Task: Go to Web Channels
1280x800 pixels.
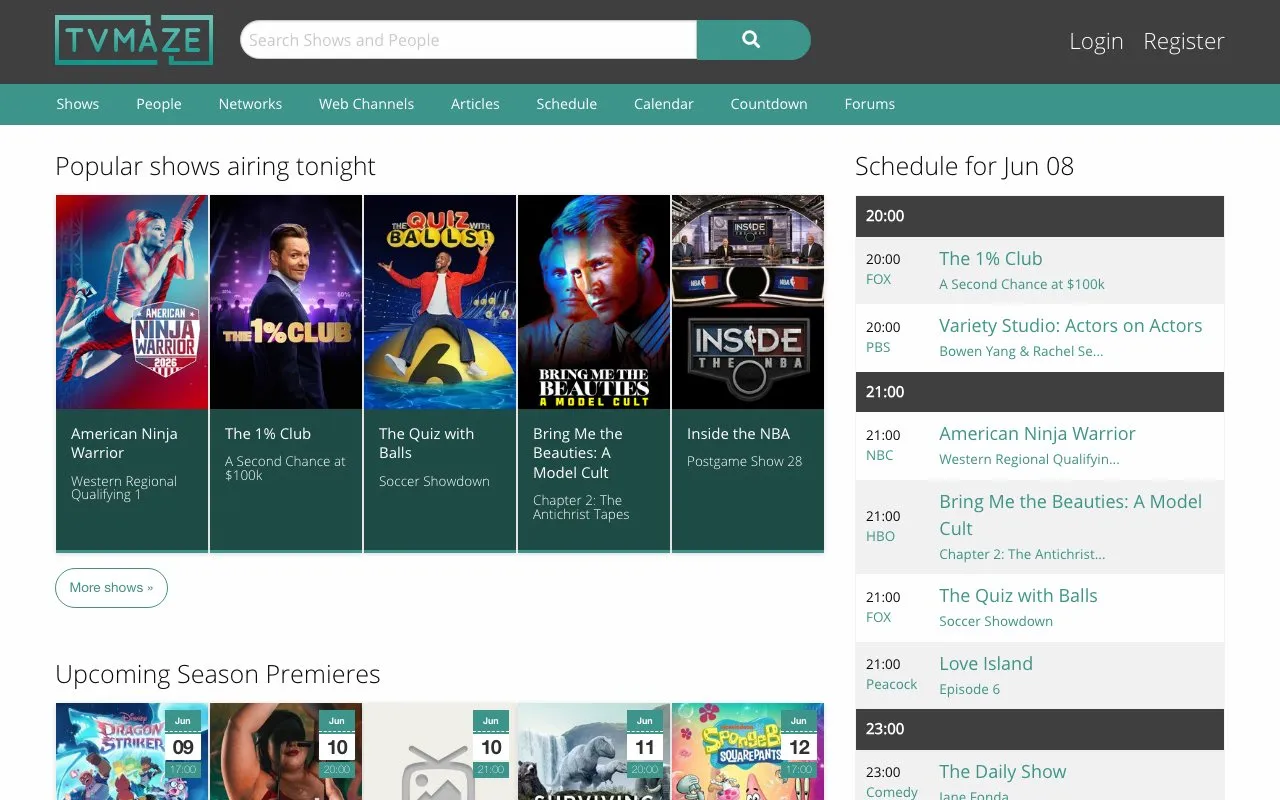Action: [x=366, y=104]
